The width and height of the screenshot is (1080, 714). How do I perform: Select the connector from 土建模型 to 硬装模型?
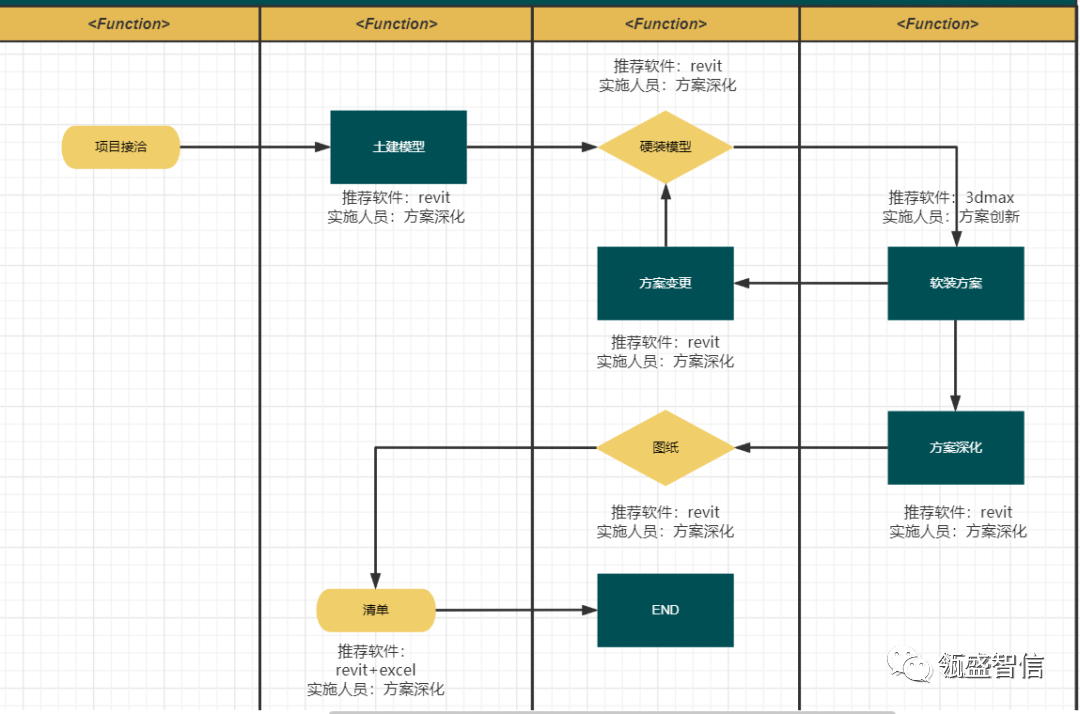tap(532, 147)
